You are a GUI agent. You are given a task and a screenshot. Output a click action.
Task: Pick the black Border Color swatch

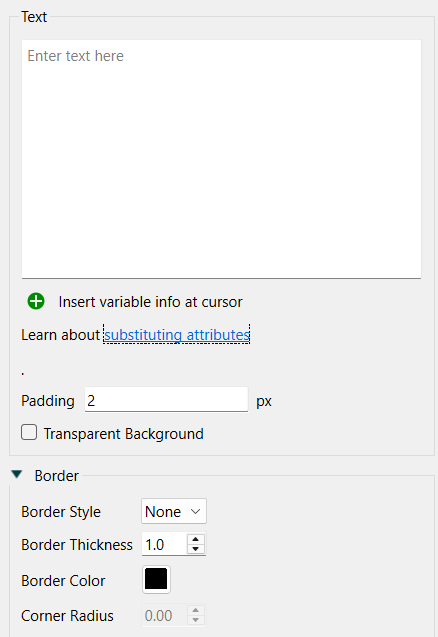[156, 579]
